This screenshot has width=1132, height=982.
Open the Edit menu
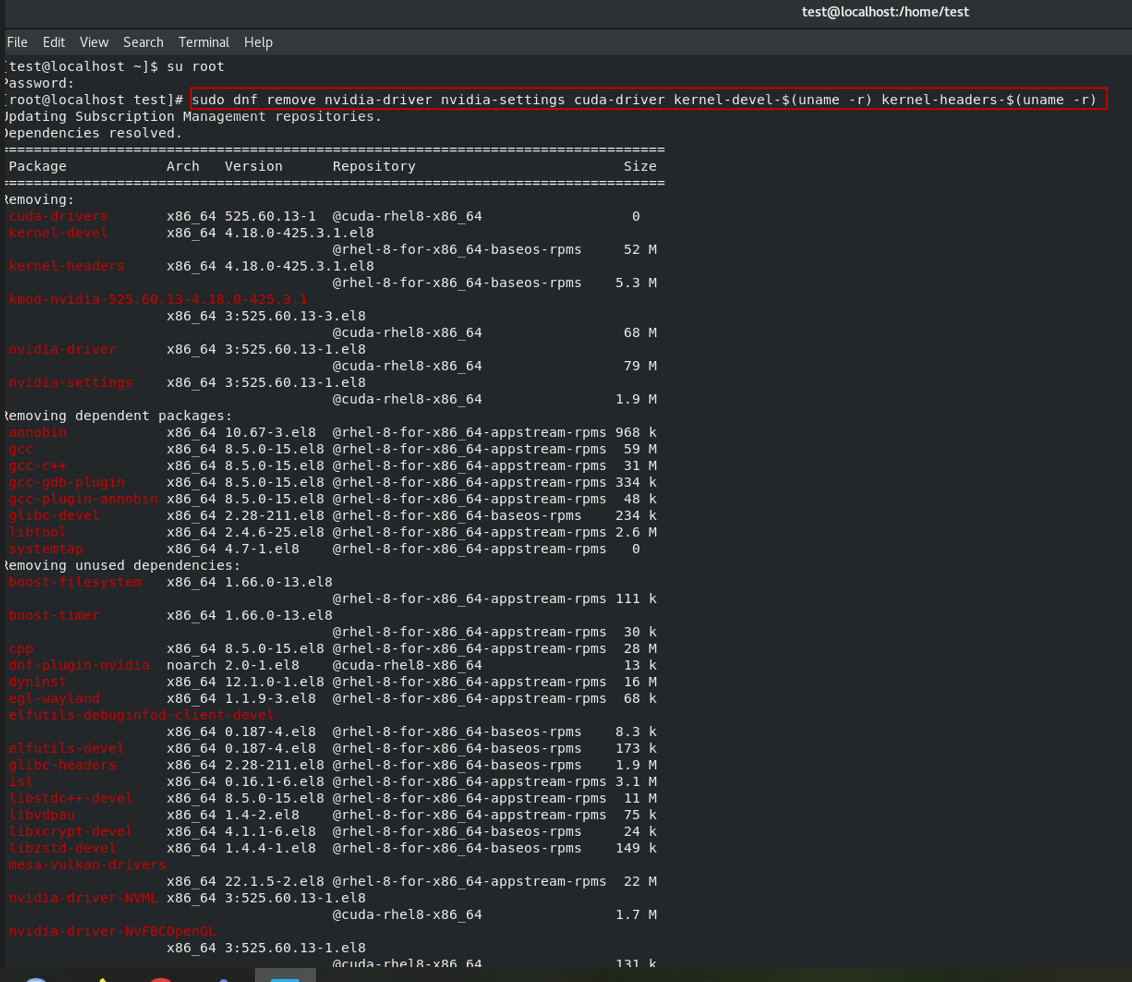(x=53, y=43)
